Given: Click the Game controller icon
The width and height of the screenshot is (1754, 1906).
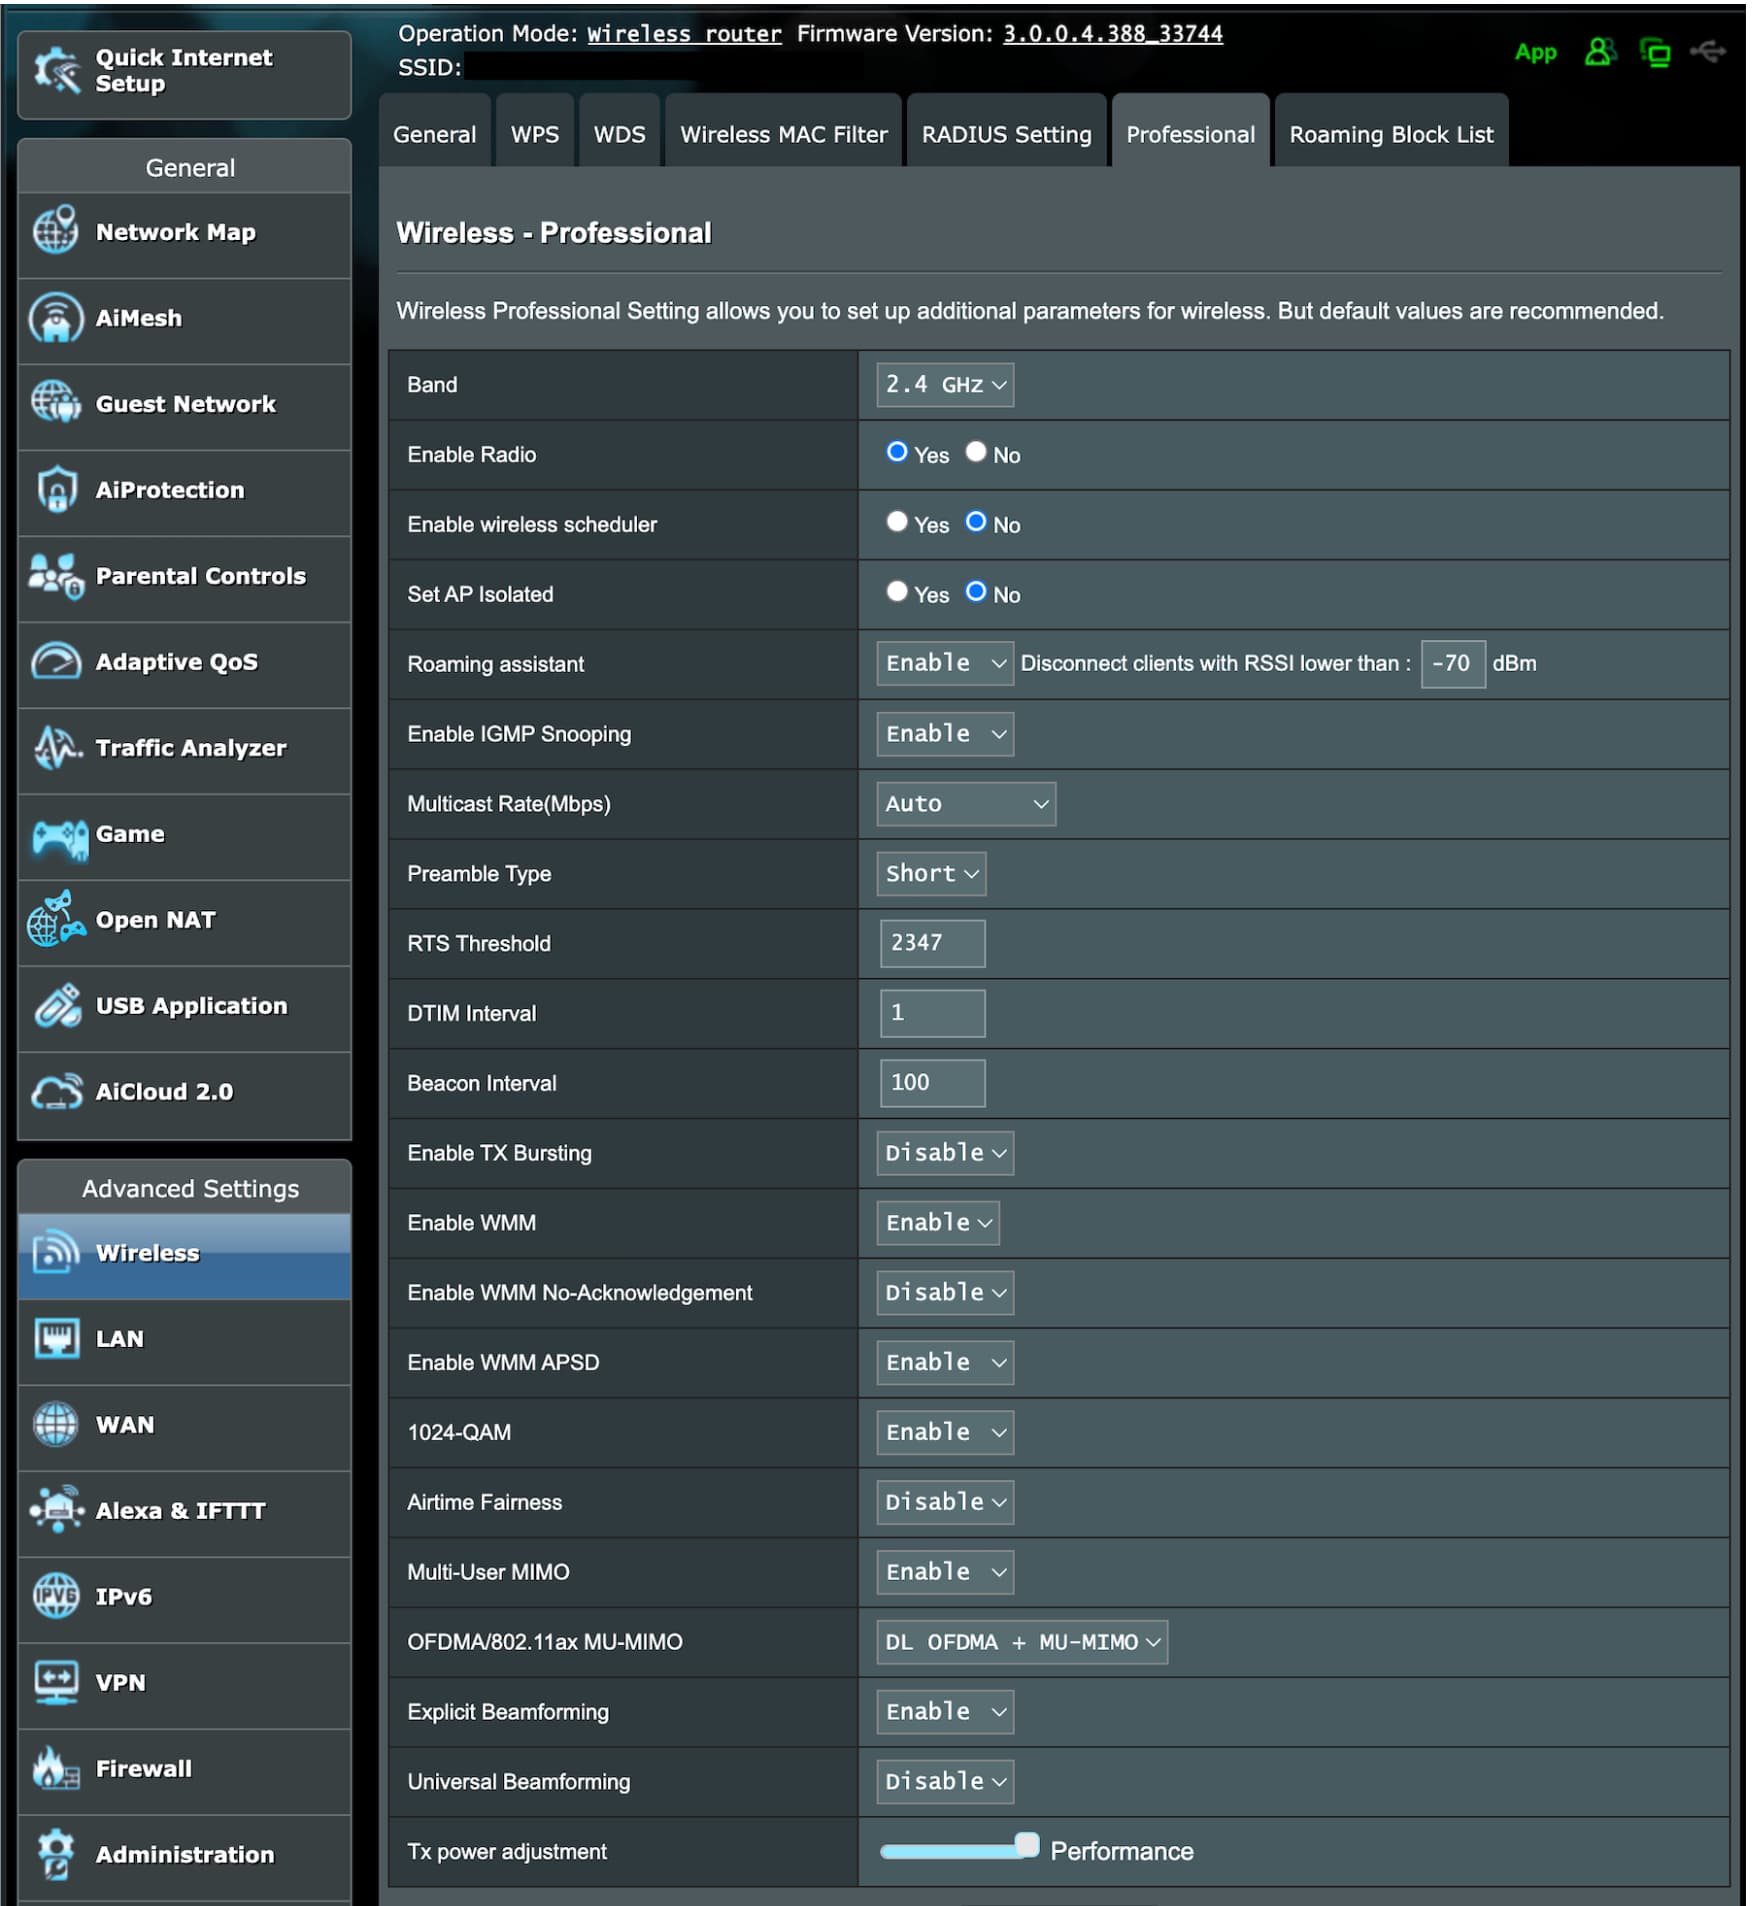Looking at the screenshot, I should pos(60,838).
